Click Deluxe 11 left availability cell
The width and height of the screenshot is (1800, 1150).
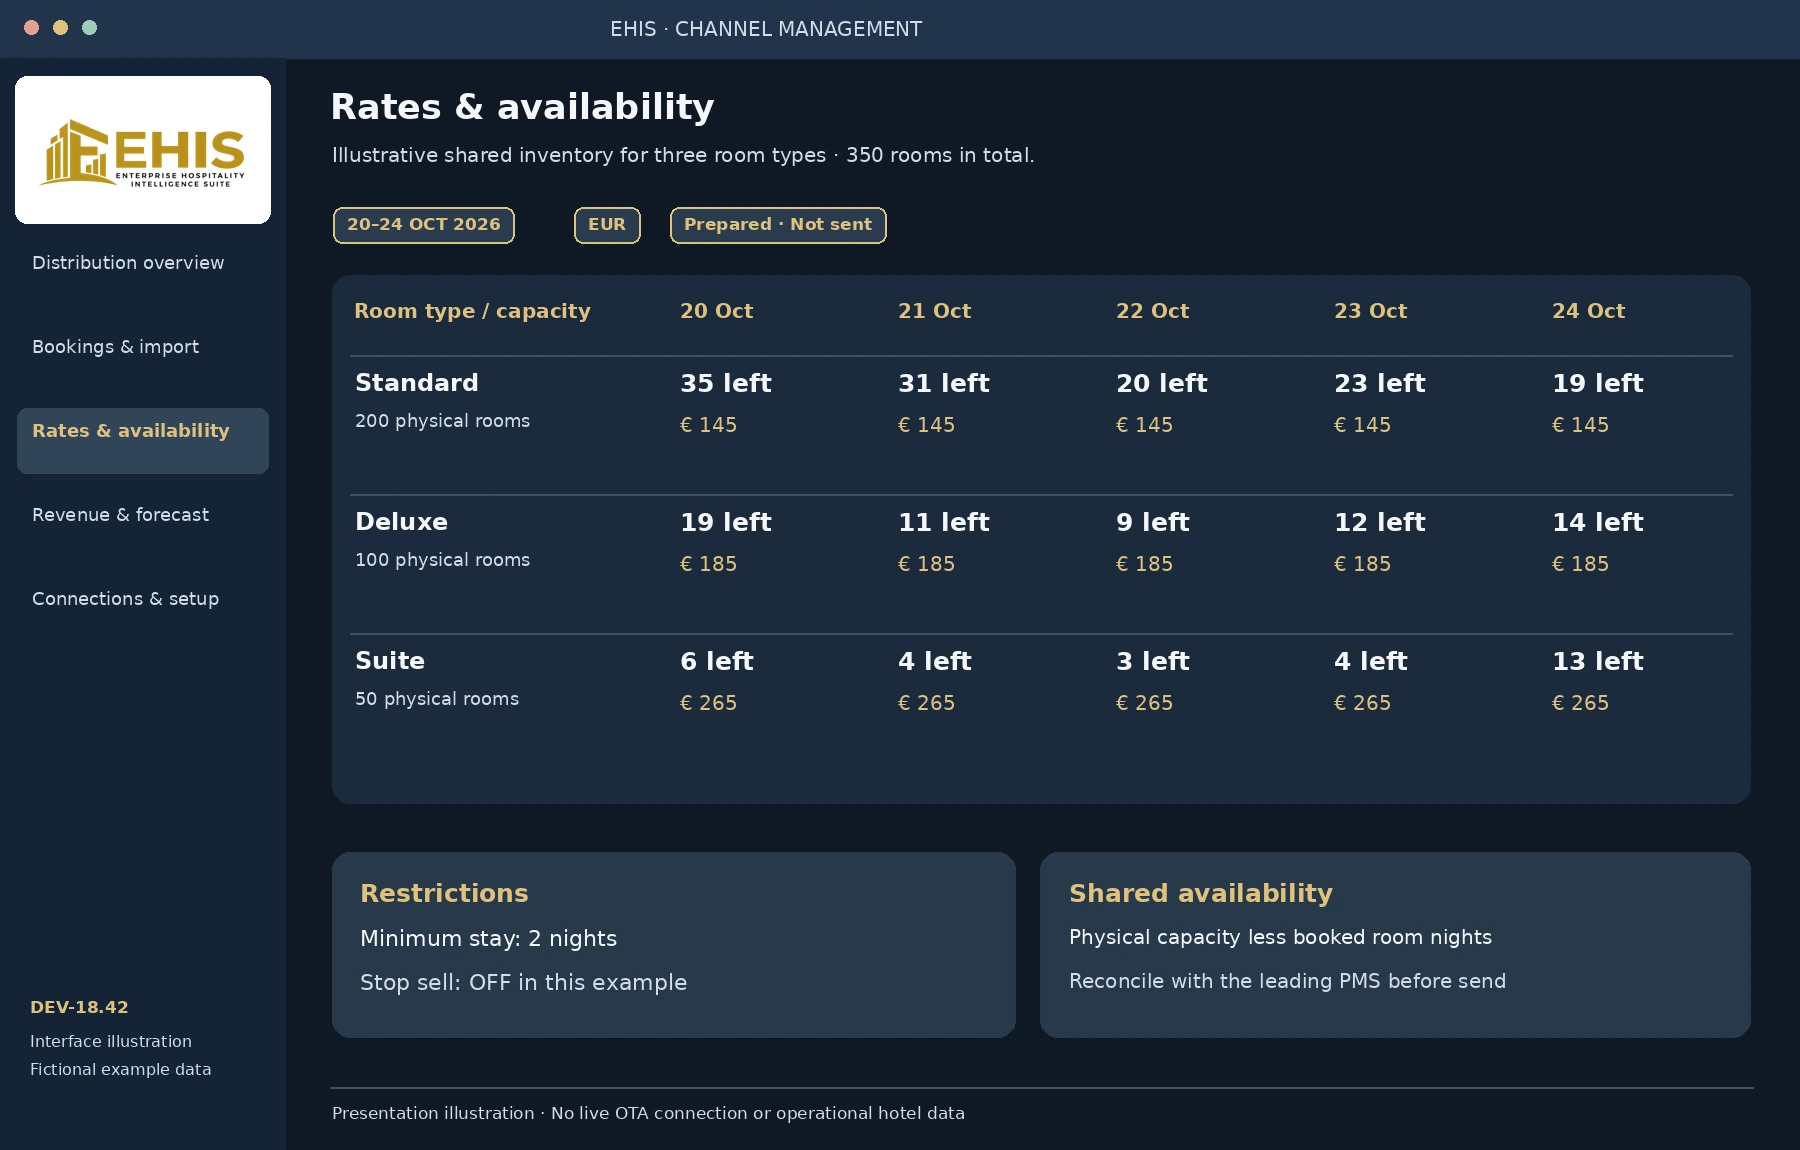coord(944,522)
